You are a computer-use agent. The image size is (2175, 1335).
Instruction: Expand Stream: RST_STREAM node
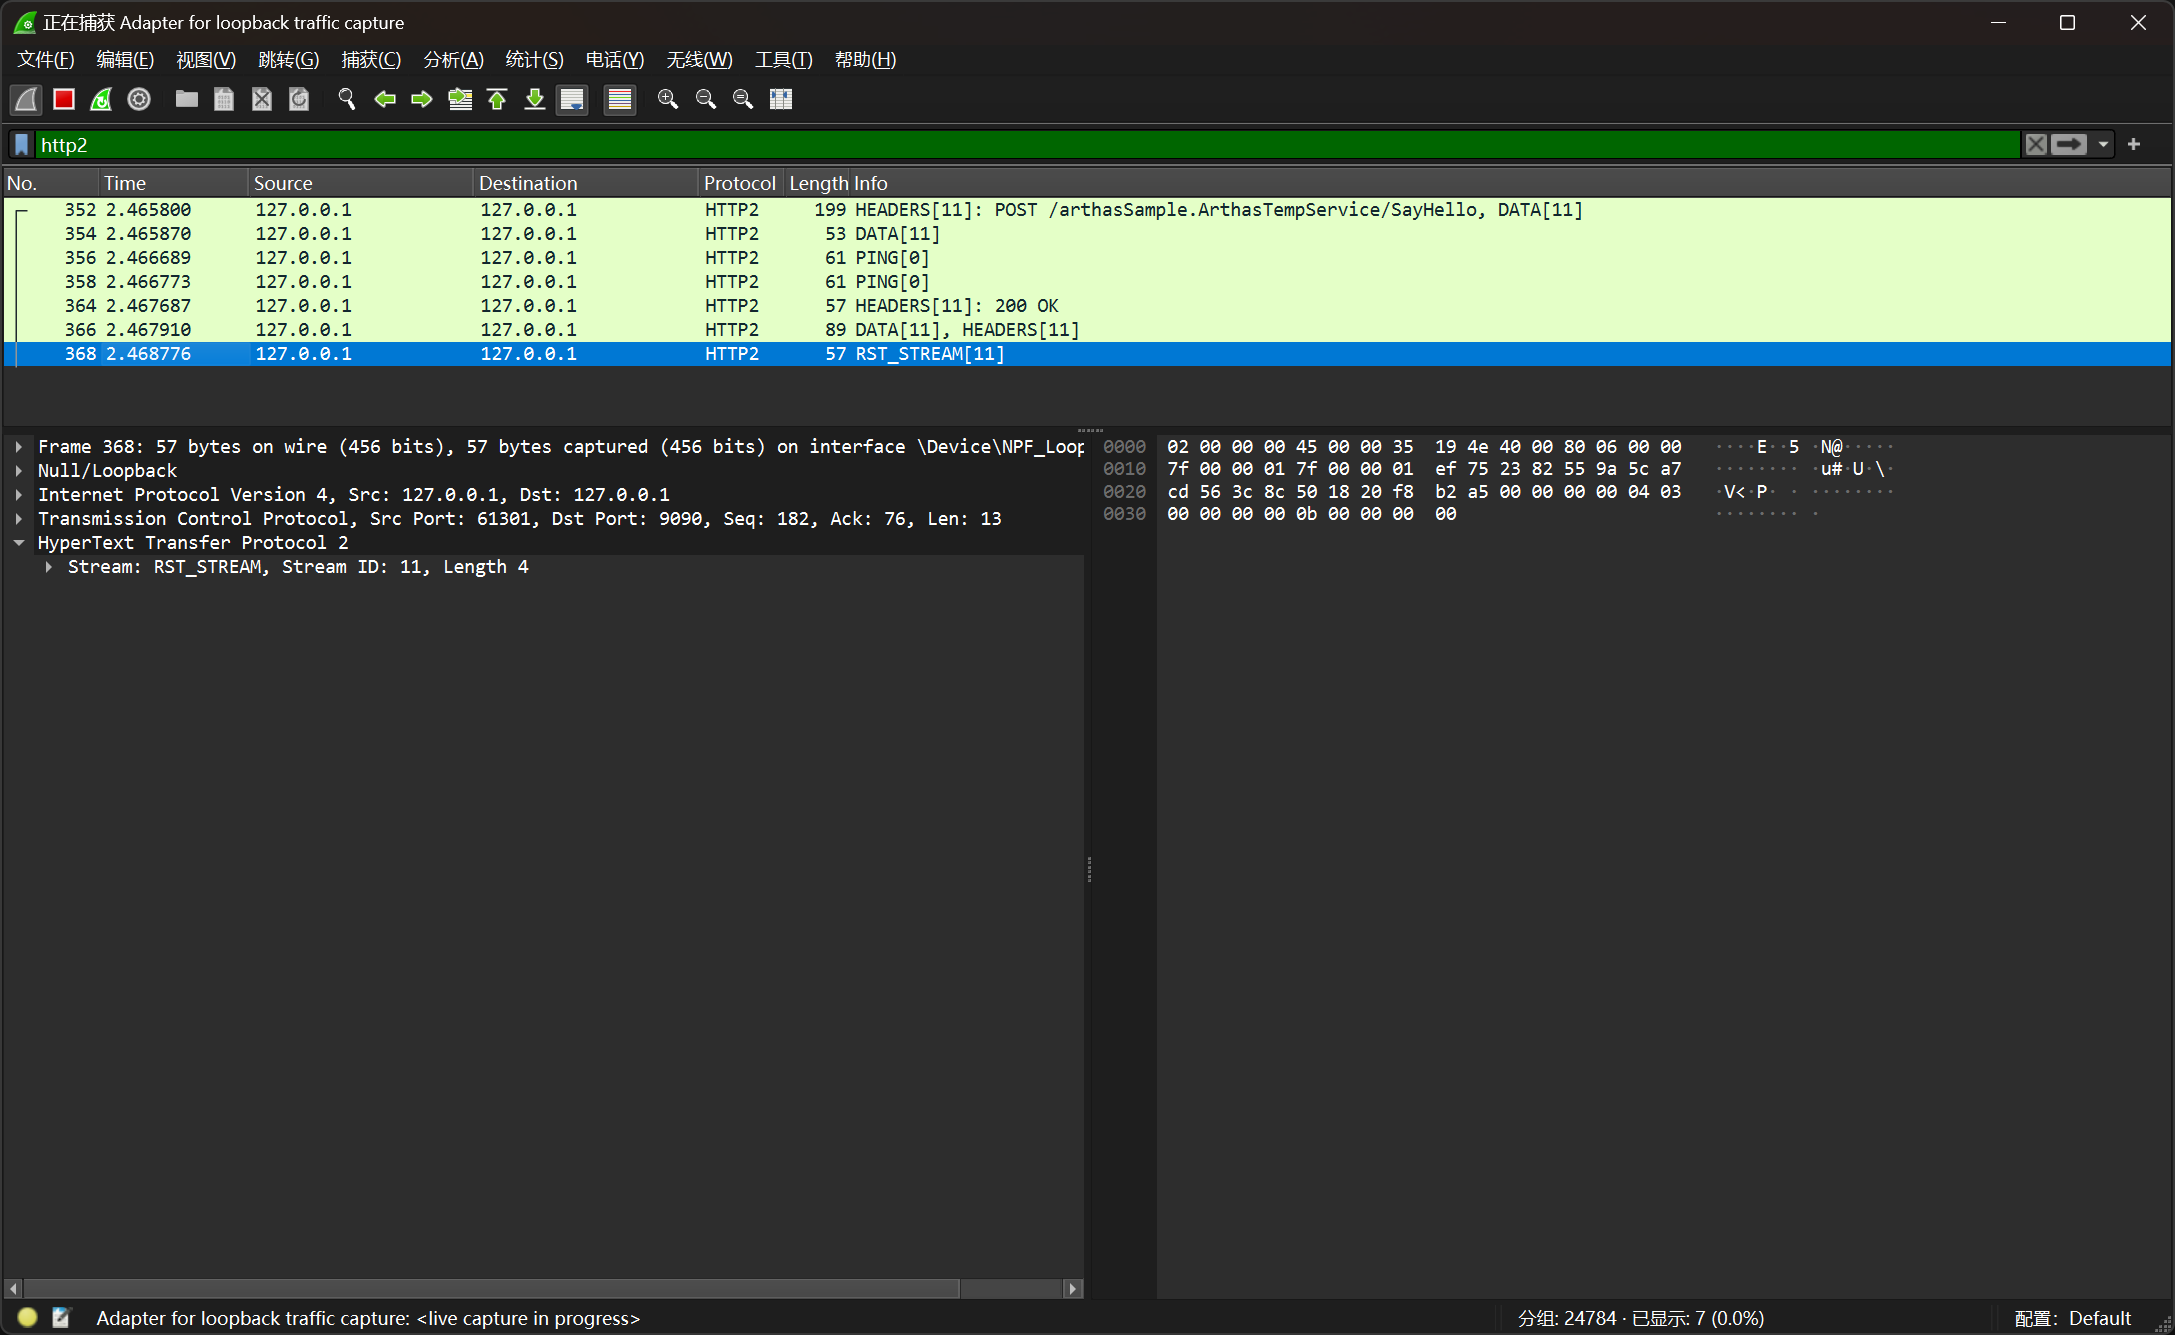tap(48, 567)
